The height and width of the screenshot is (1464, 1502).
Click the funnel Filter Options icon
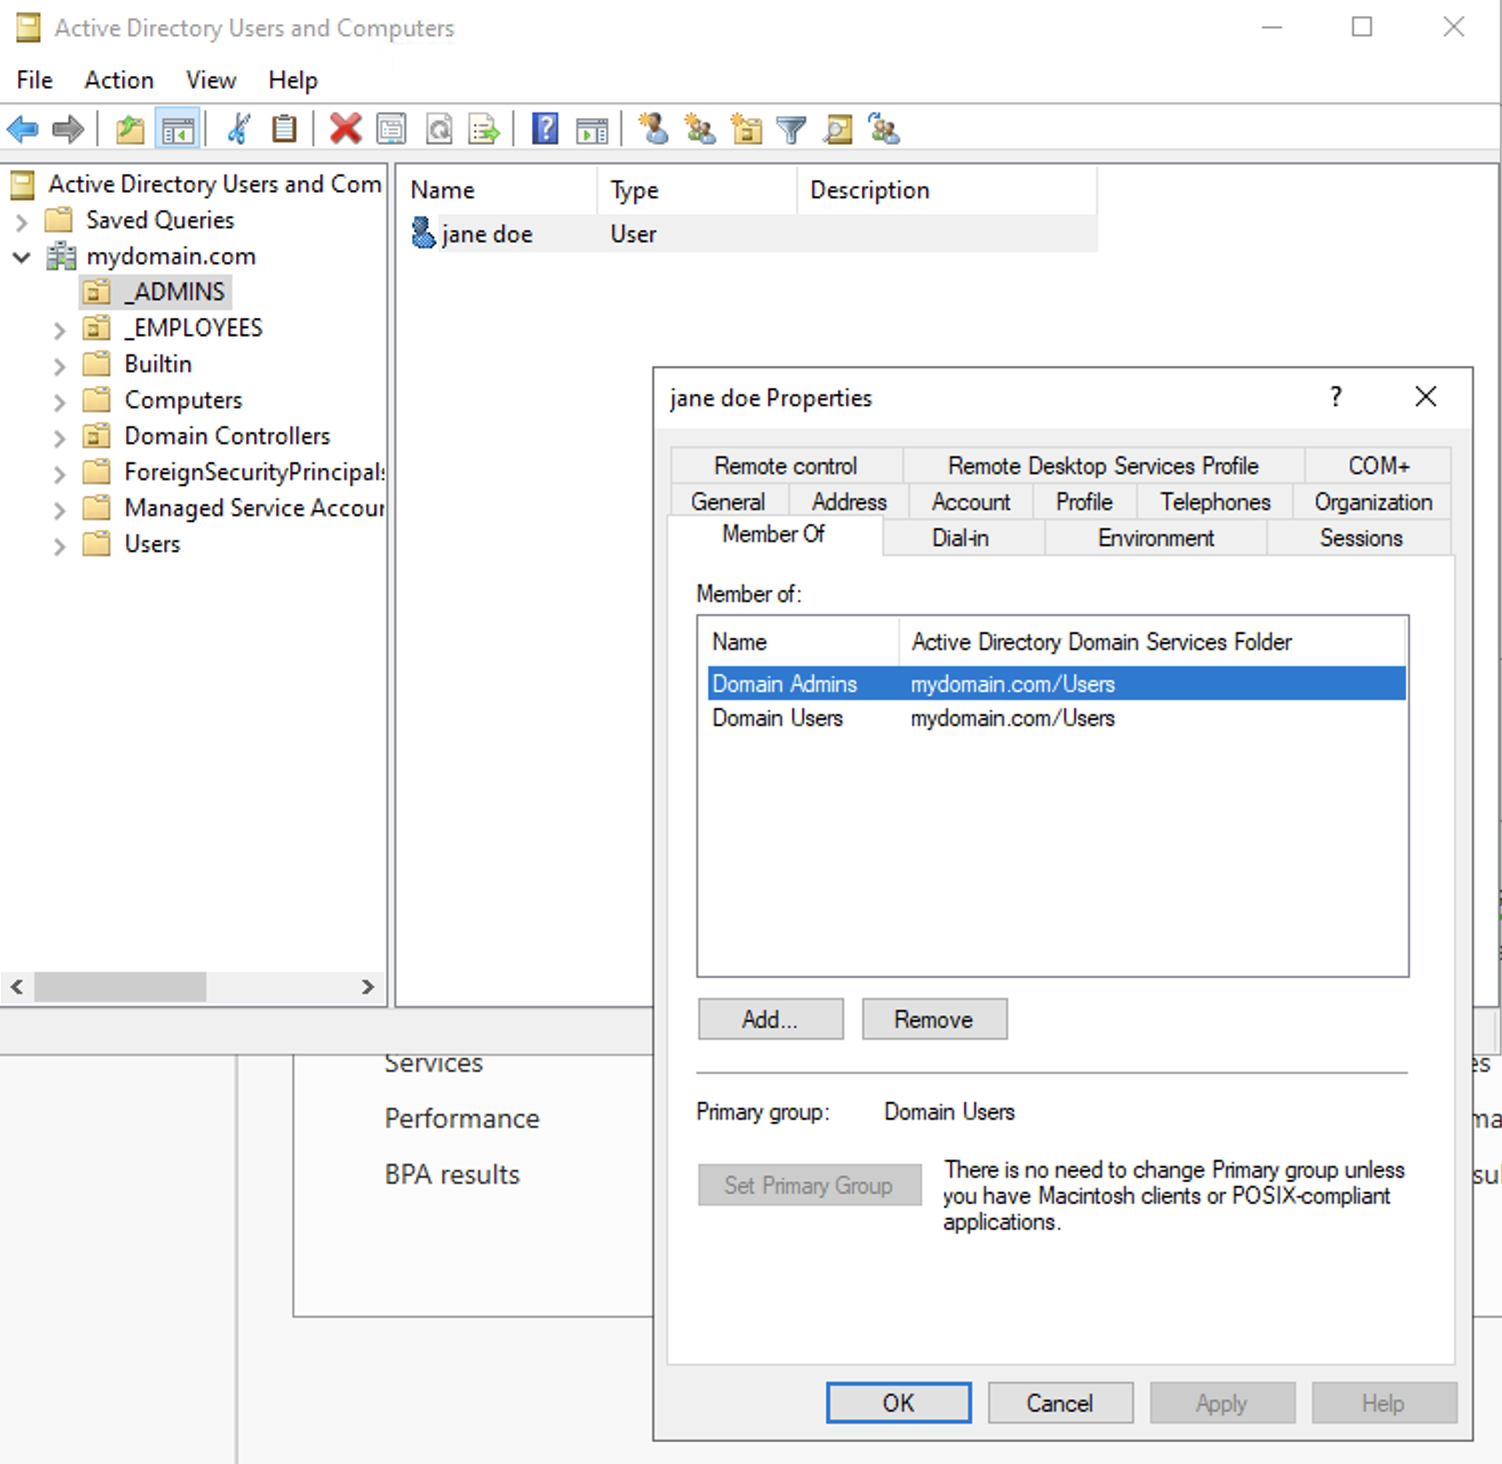[x=791, y=129]
